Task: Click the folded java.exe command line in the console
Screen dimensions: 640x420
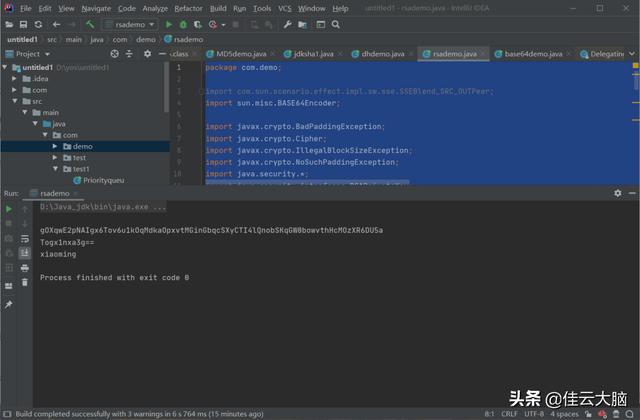Action: [x=103, y=207]
